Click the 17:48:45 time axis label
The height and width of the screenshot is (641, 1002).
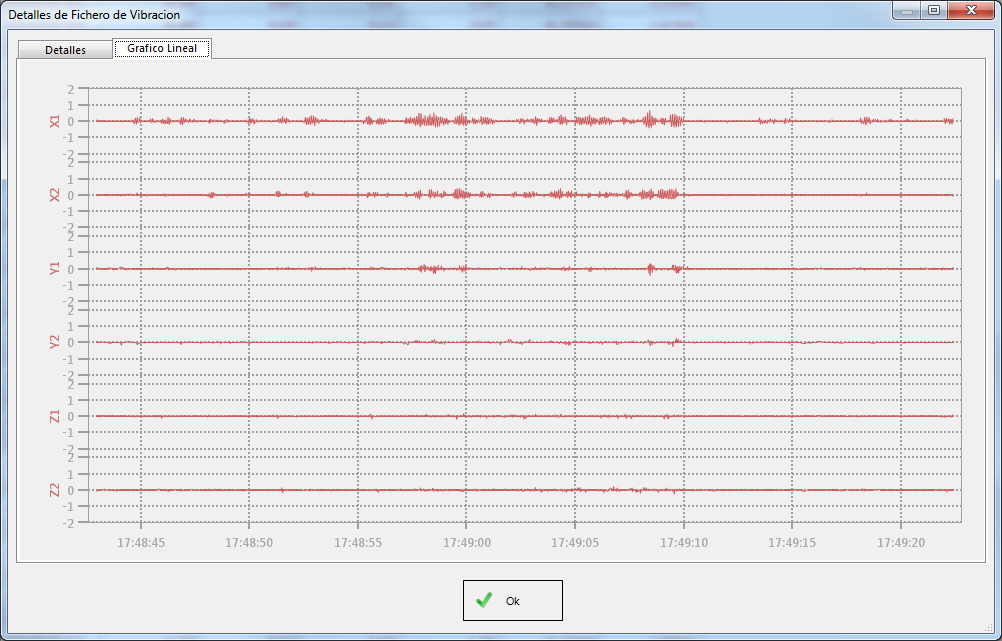point(141,542)
